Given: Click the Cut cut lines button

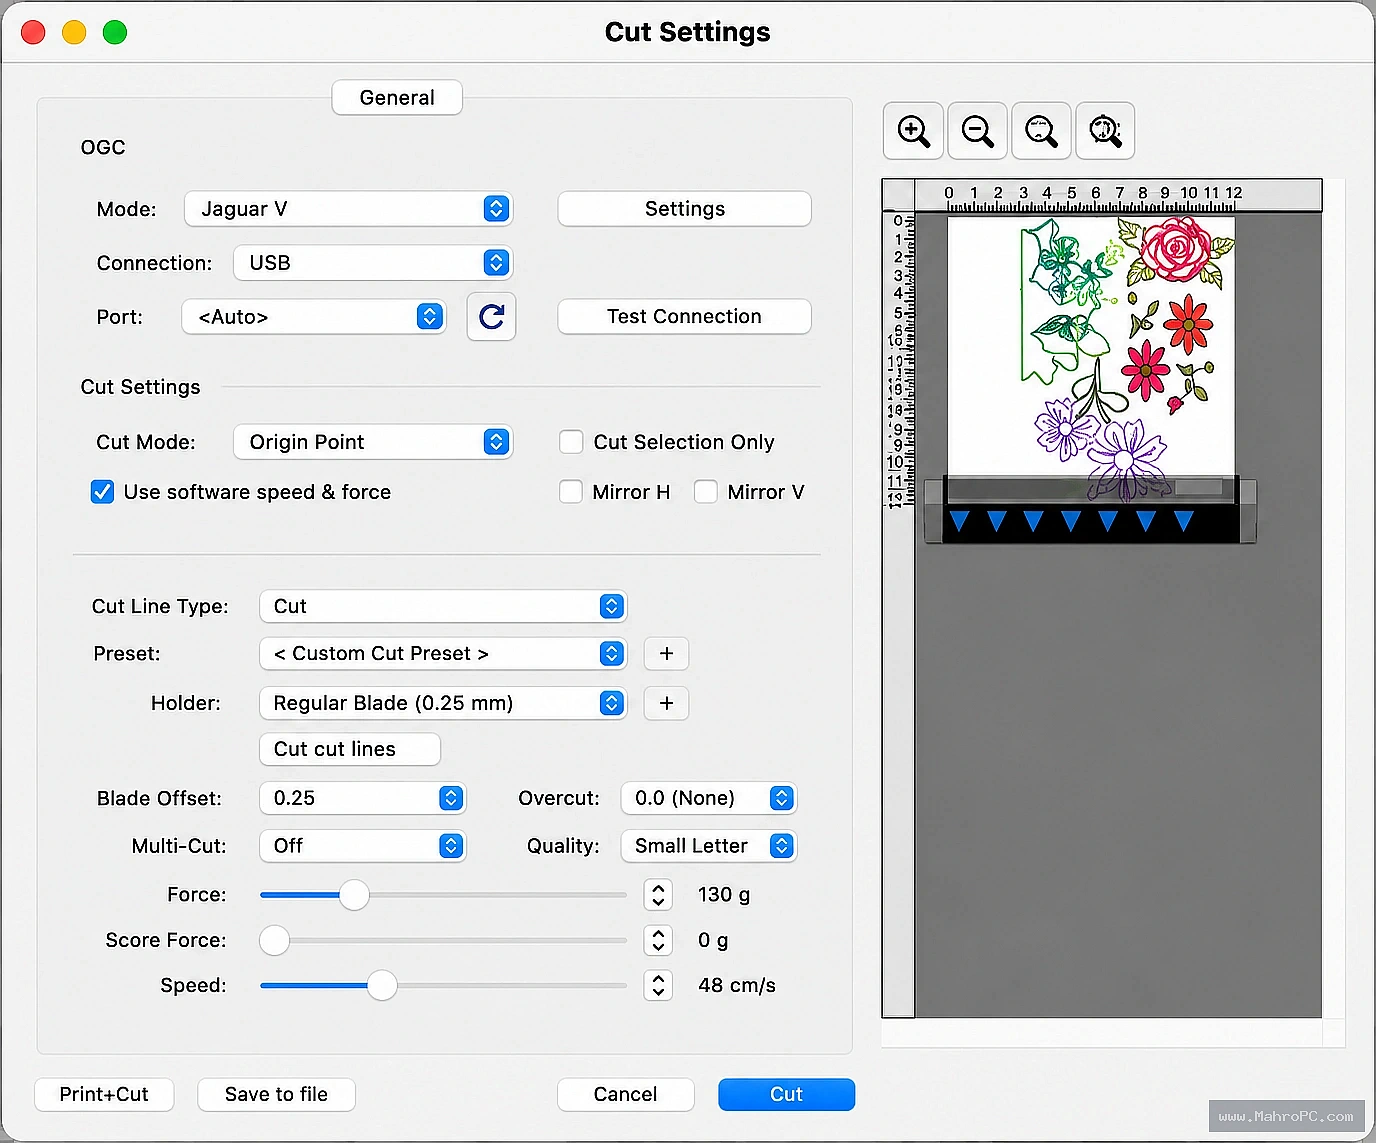Looking at the screenshot, I should [350, 749].
